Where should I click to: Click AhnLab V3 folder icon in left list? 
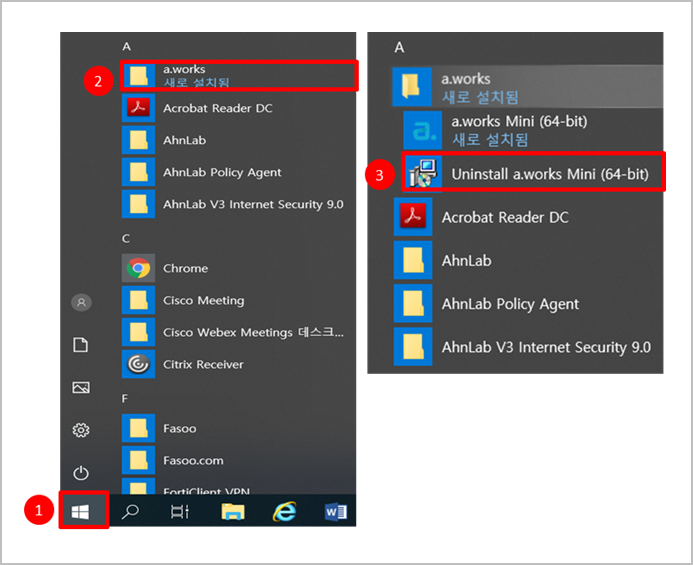click(138, 204)
